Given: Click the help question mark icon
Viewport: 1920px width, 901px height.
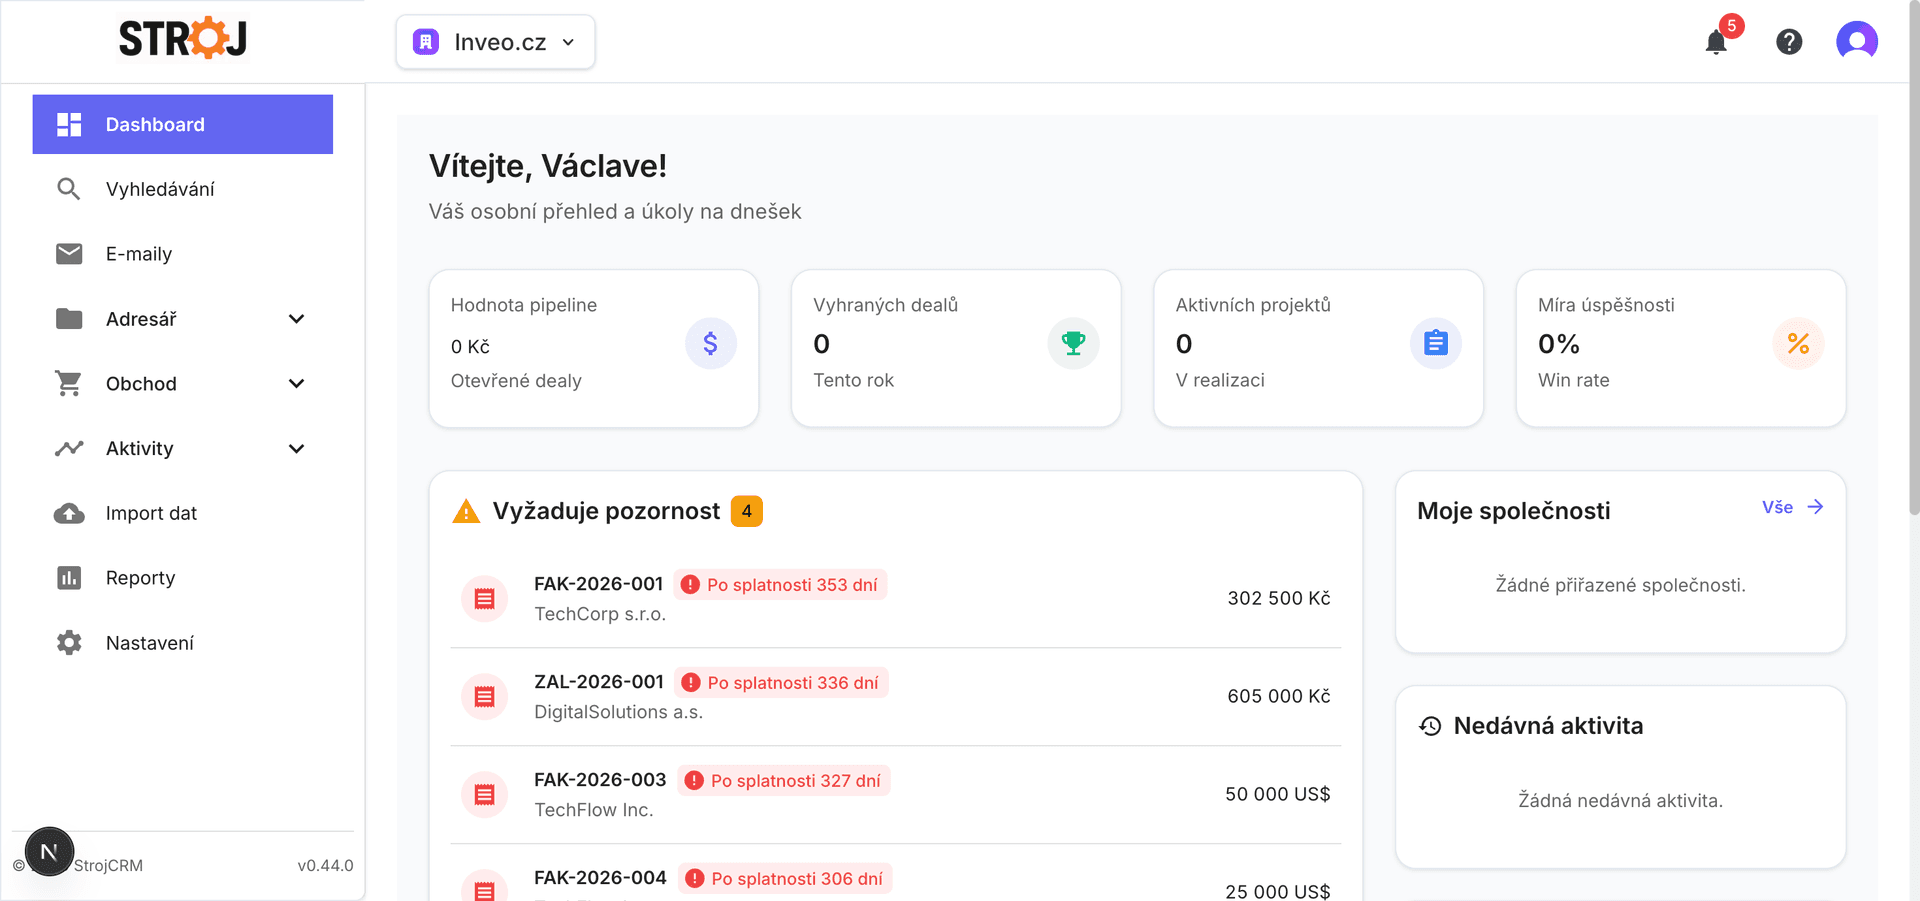Looking at the screenshot, I should point(1789,42).
